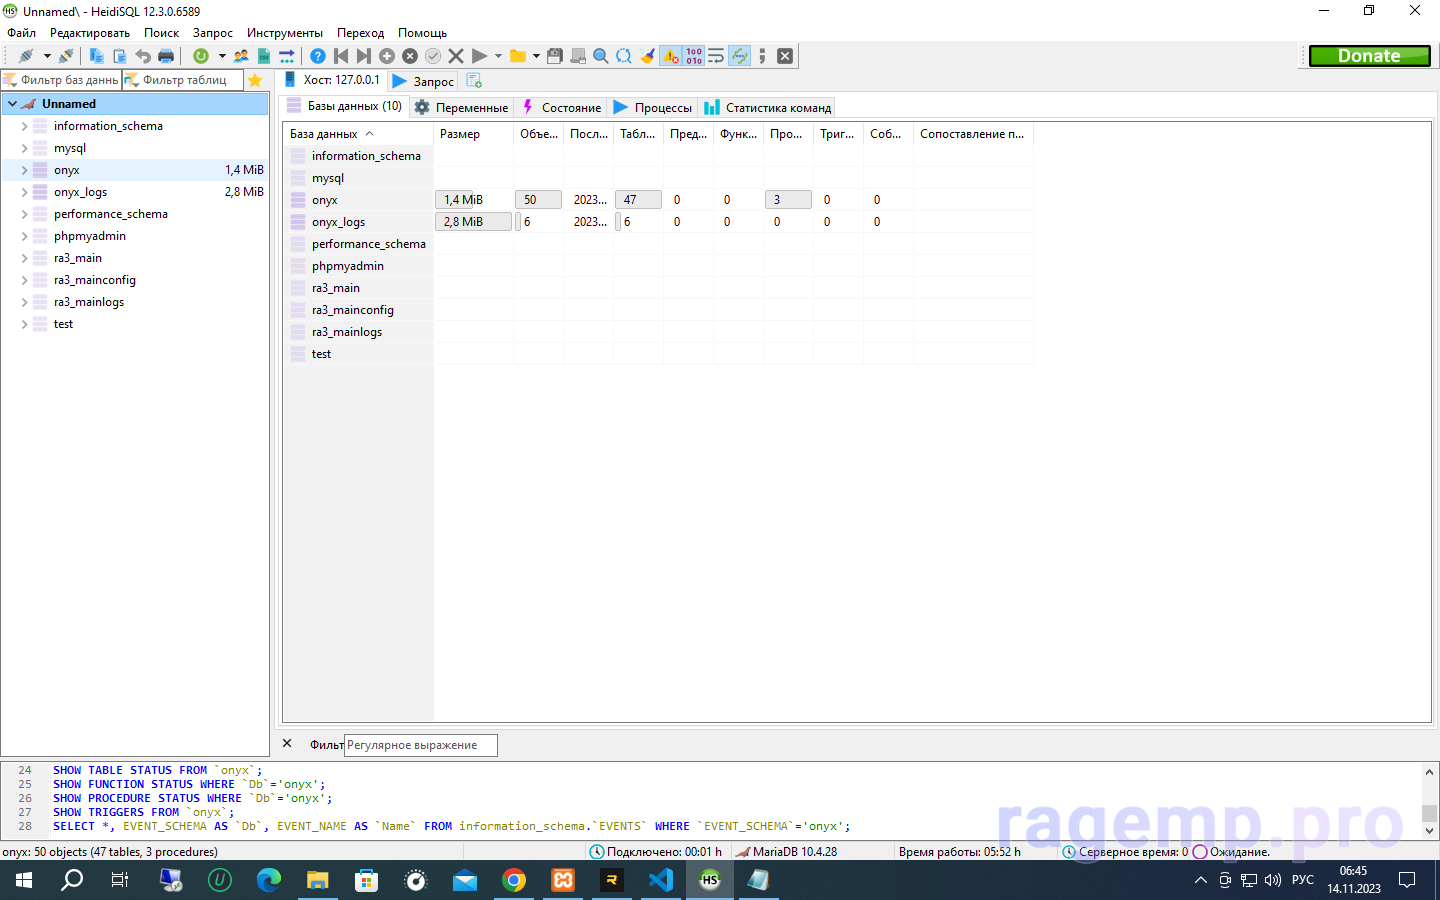Click the new query tab icon

[474, 81]
